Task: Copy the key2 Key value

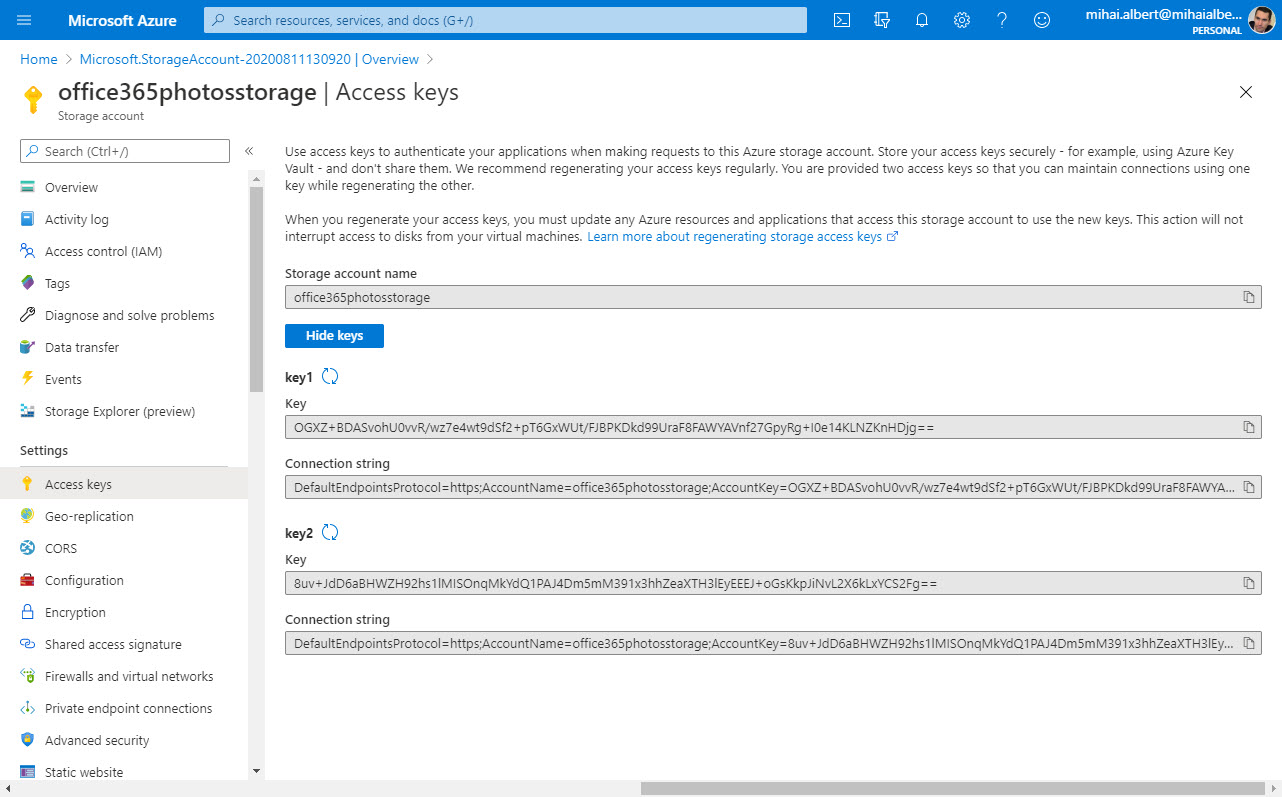Action: (1249, 583)
